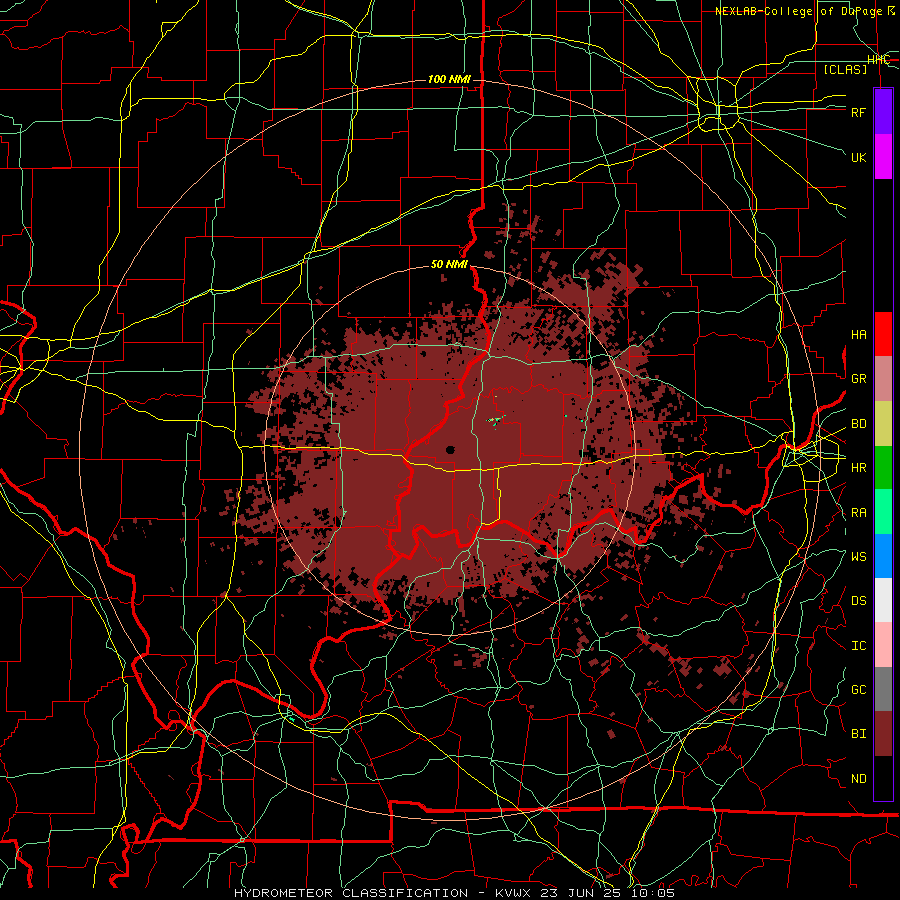The width and height of the screenshot is (900, 900).
Task: Click the WS legend label text
Action: [858, 557]
